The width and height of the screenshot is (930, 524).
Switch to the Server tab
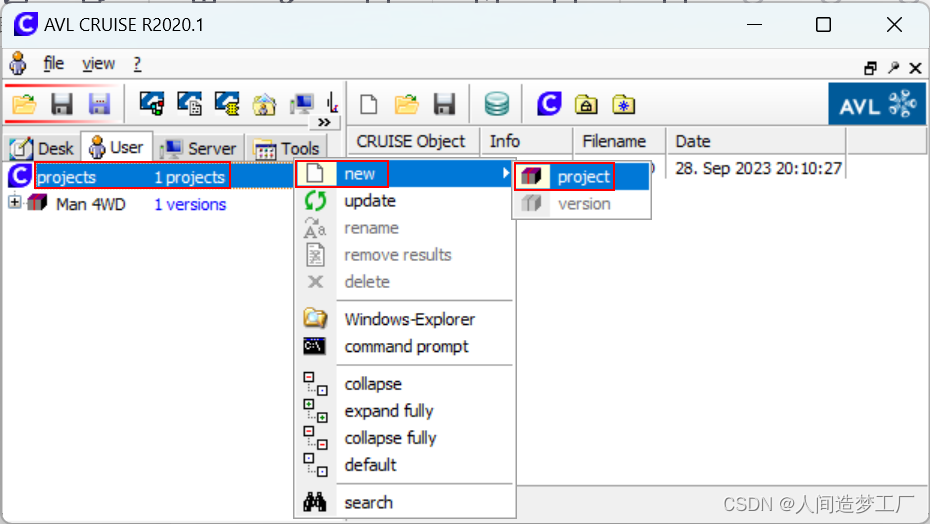[199, 148]
